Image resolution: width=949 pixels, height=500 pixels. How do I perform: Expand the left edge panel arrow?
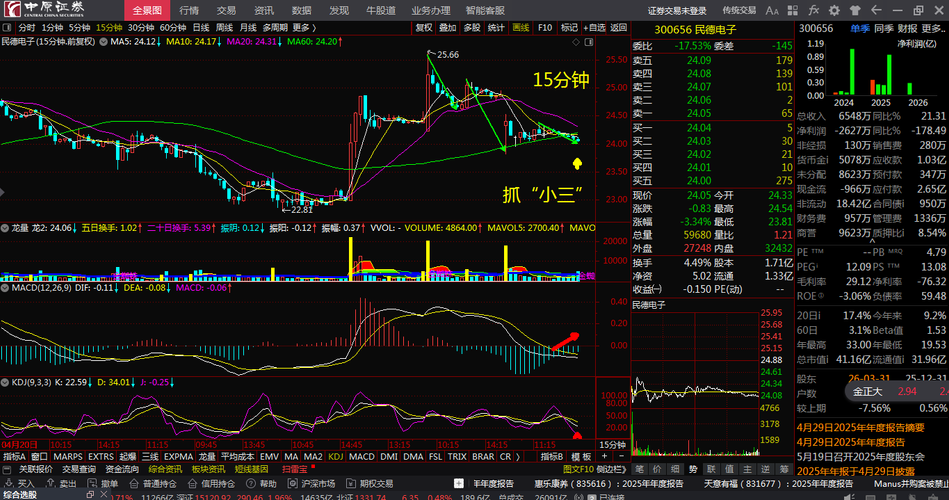pos(2,192)
